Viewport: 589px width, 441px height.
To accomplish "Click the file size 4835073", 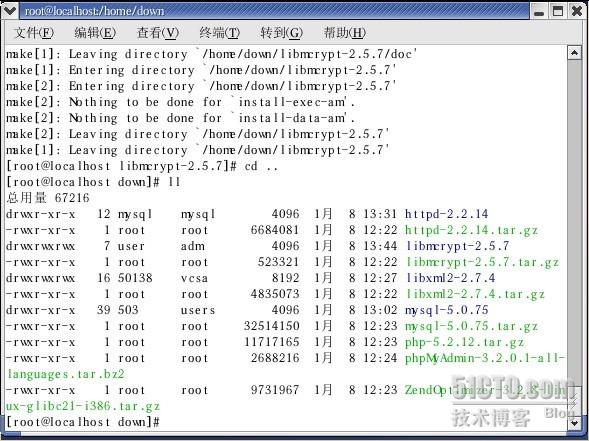I will click(275, 294).
